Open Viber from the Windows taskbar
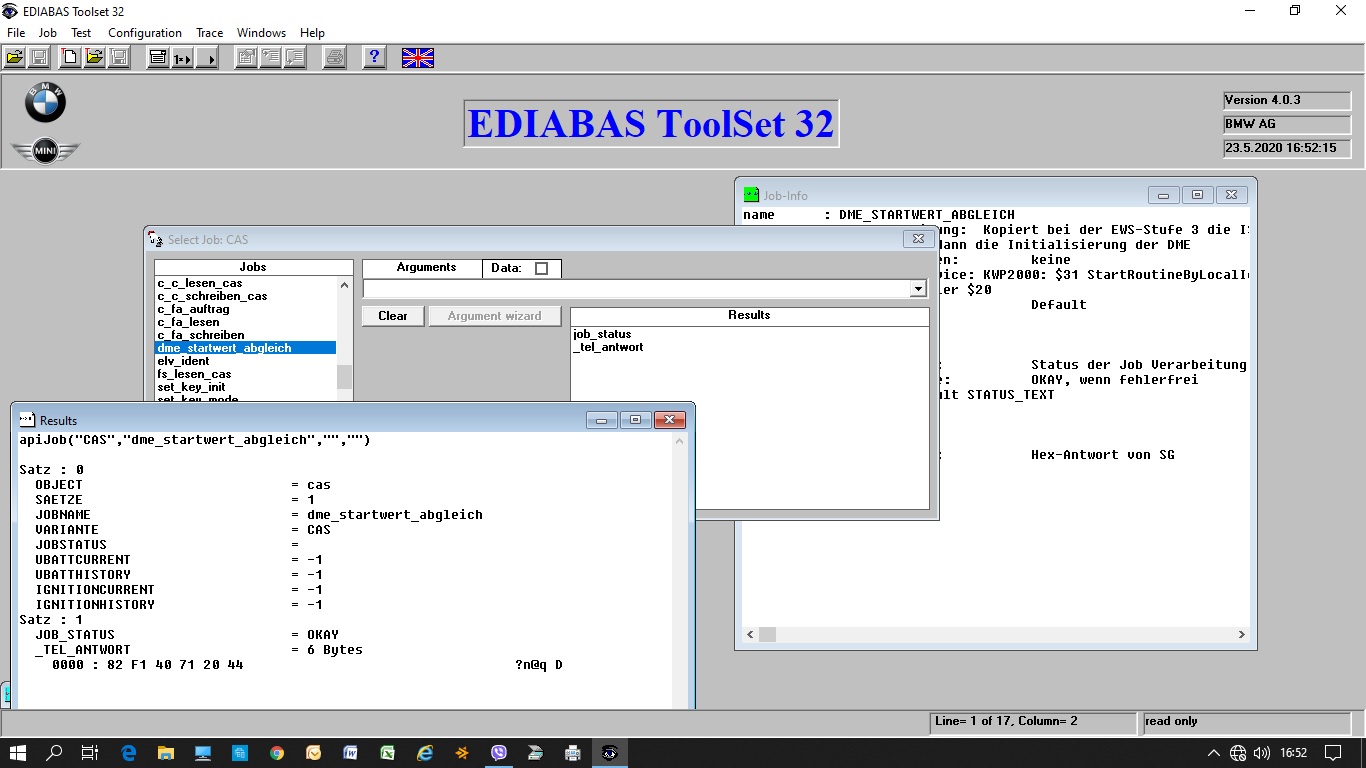This screenshot has height=768, width=1366. (x=499, y=753)
